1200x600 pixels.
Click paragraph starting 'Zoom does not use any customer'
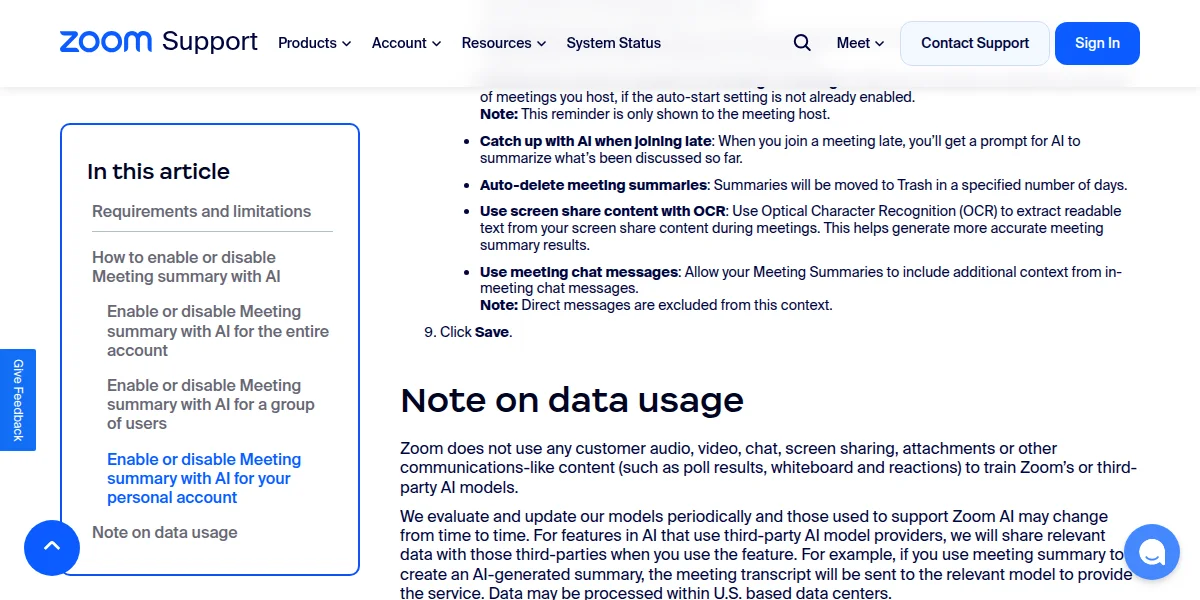[x=768, y=468]
